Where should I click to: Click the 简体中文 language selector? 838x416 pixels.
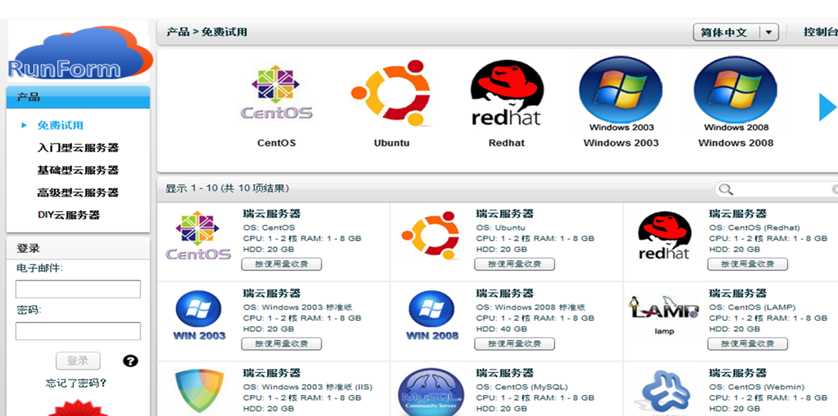[x=735, y=33]
